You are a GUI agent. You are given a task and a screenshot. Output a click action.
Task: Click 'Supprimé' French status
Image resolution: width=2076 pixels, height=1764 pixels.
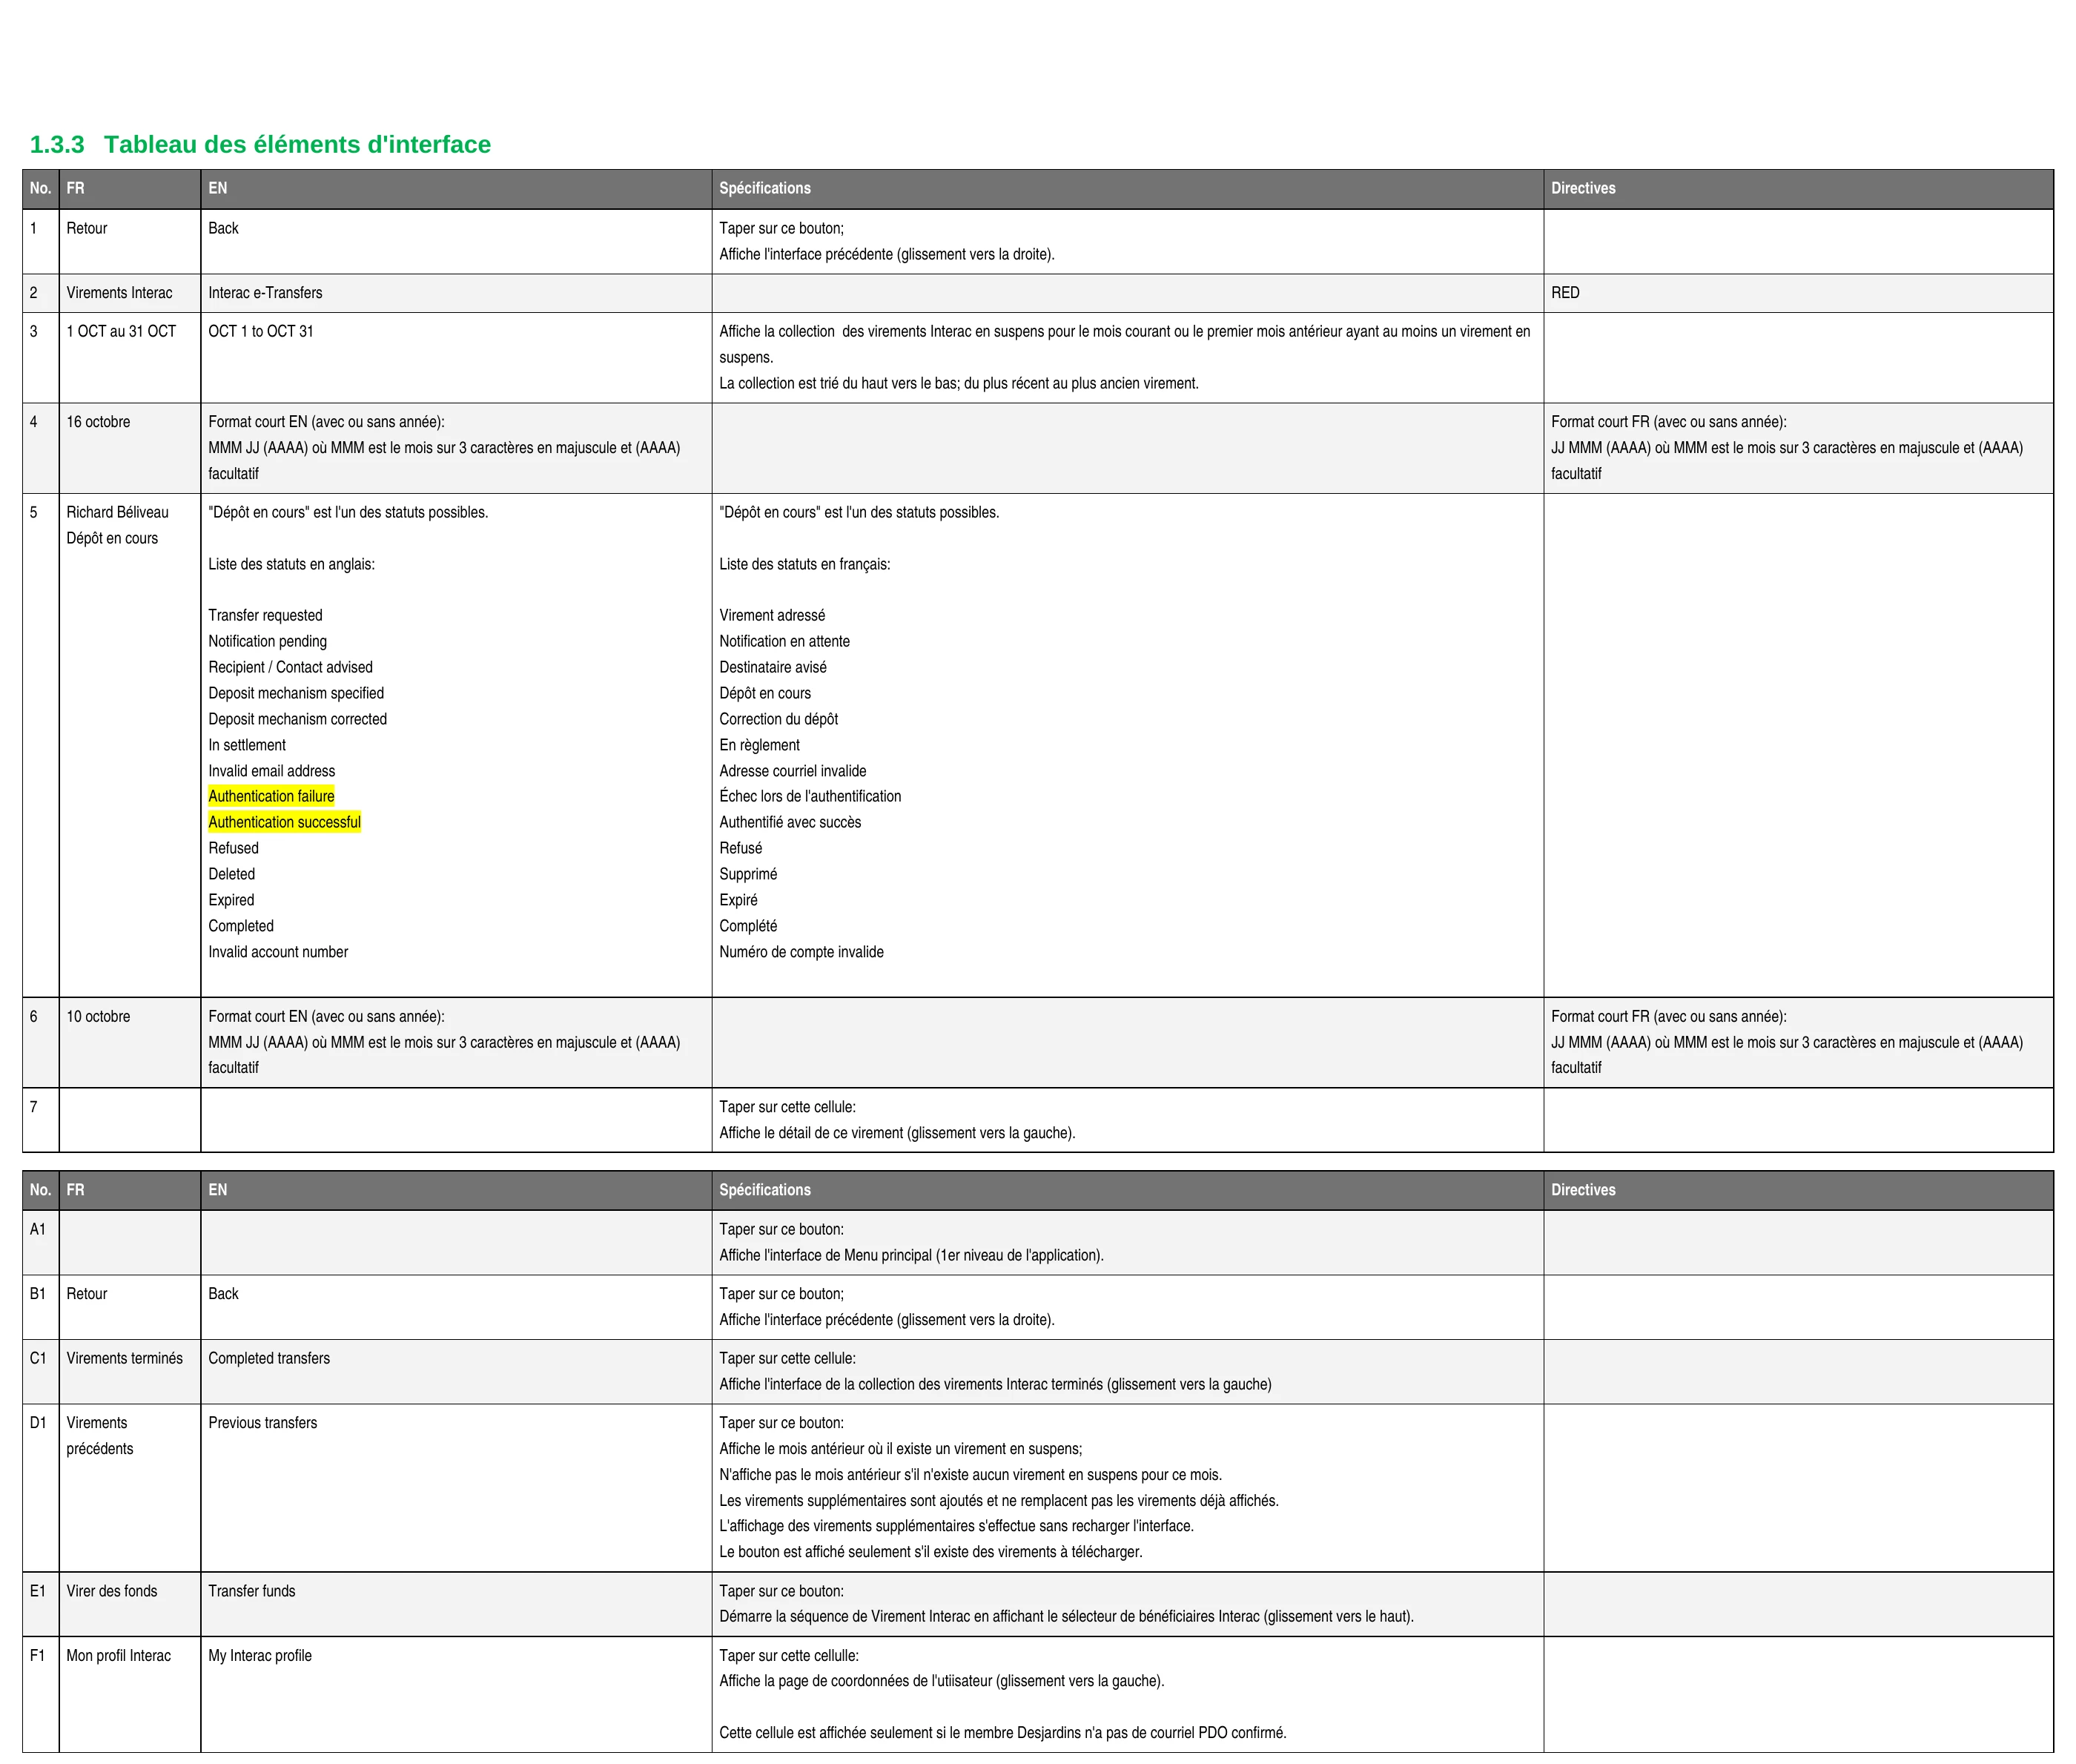(748, 874)
